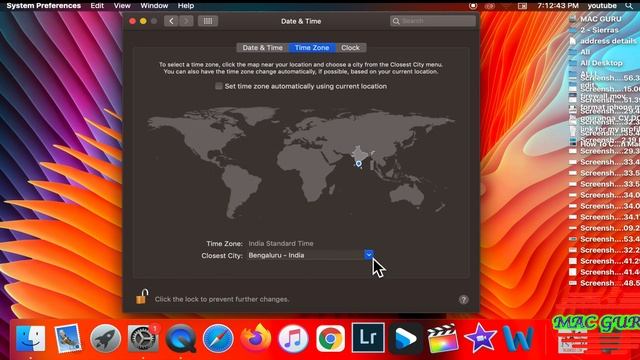Open Finder from the Dock
The image size is (640, 360).
[x=31, y=338]
